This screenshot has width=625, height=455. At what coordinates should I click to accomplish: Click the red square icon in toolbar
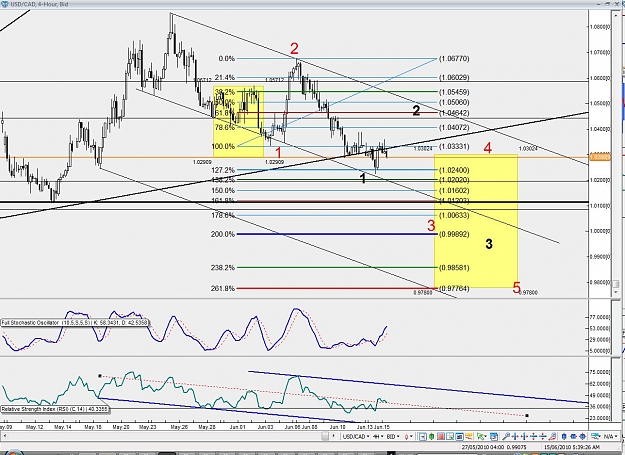(440, 437)
